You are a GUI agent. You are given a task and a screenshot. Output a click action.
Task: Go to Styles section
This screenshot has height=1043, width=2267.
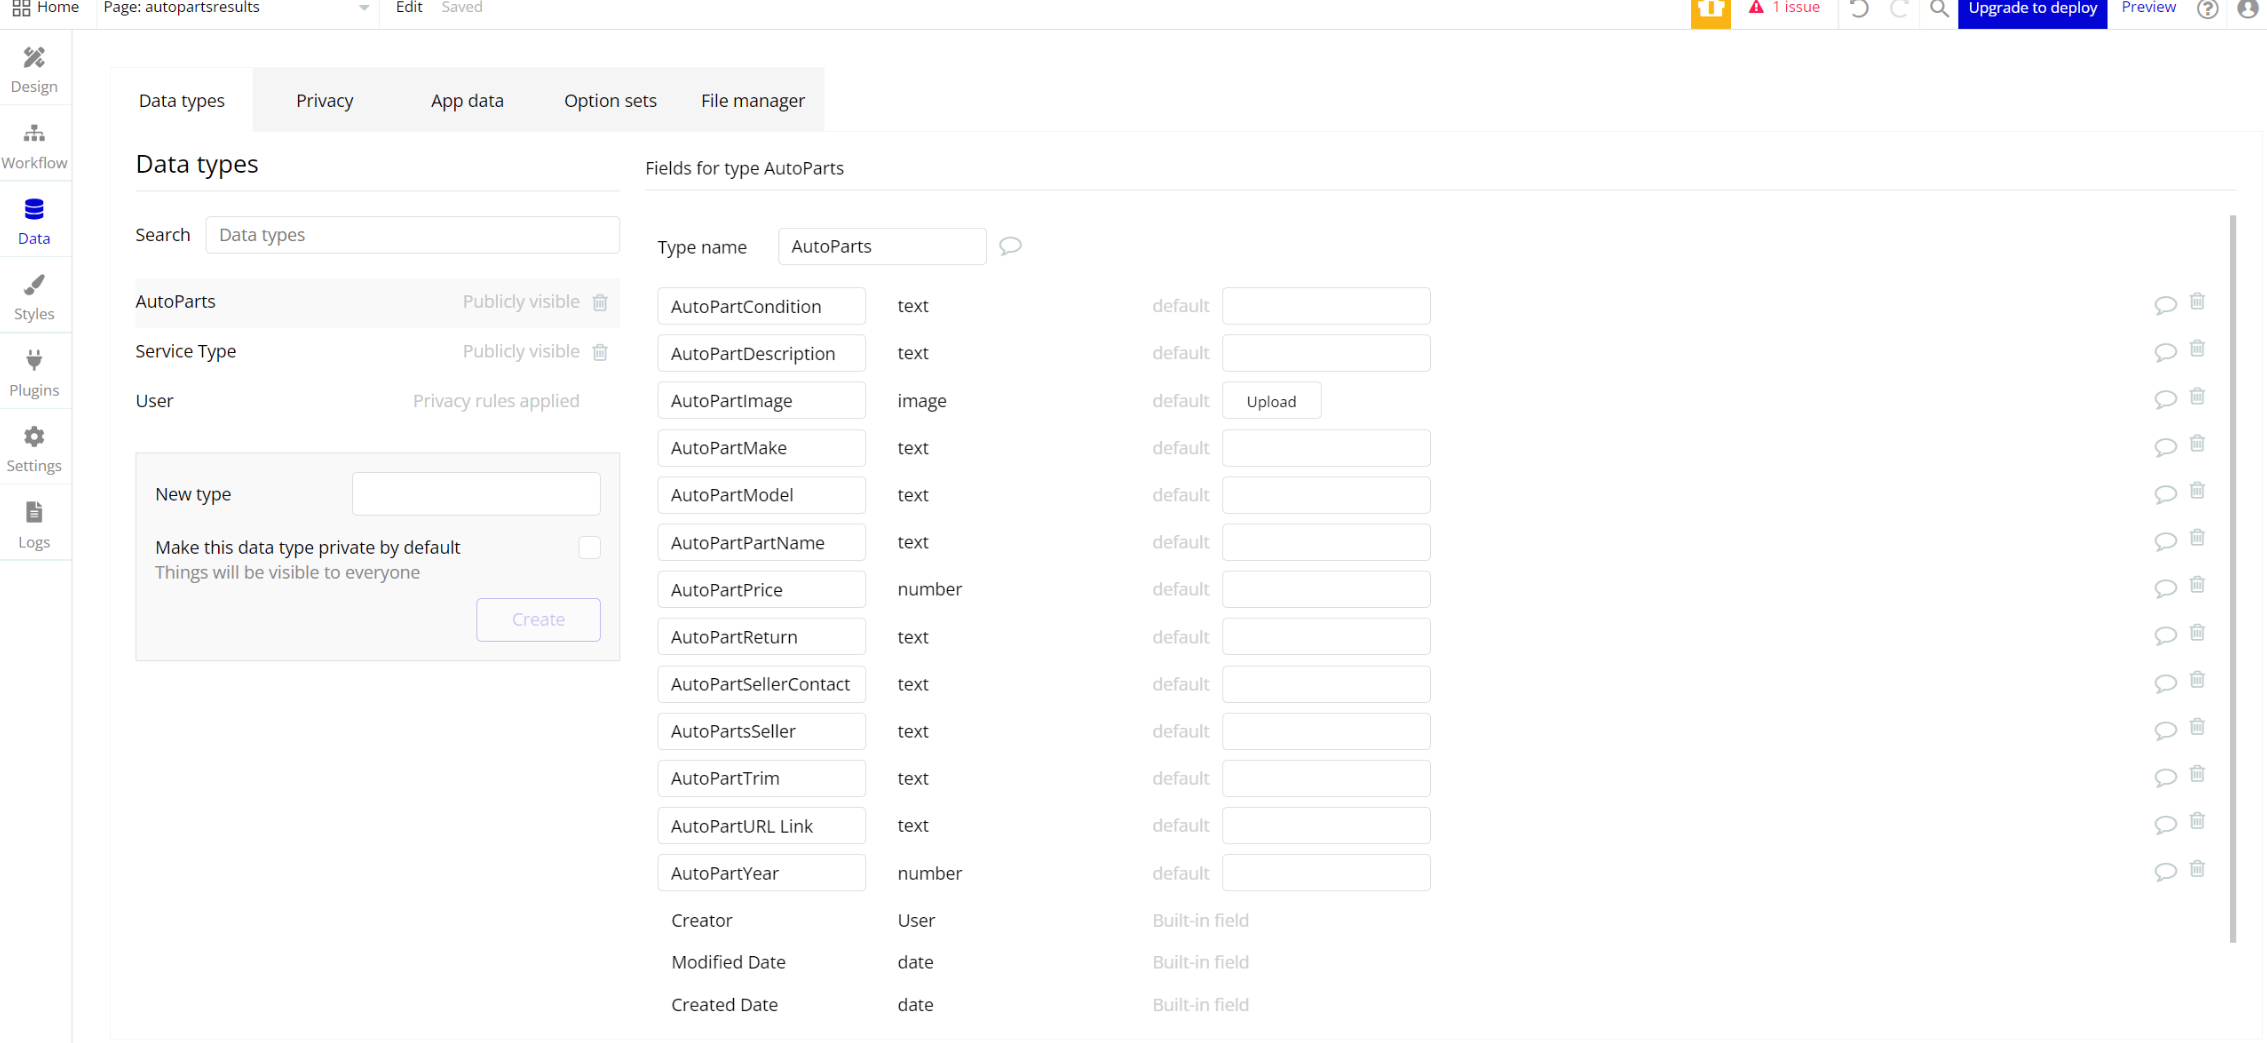coord(34,297)
